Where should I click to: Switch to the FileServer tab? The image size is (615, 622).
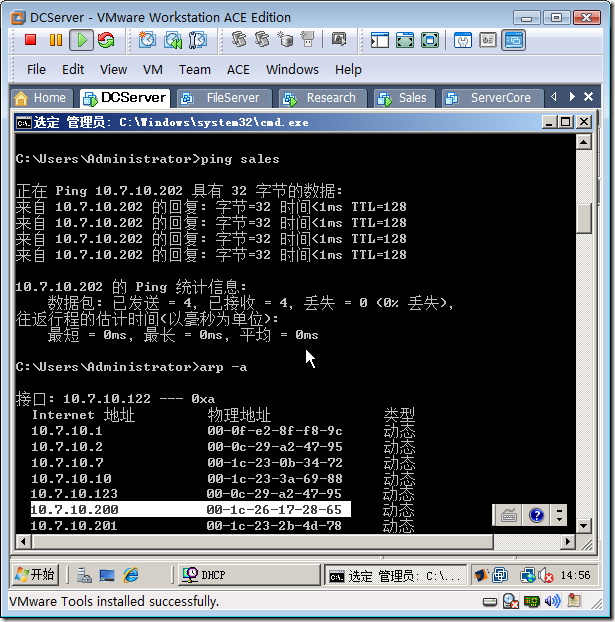(225, 98)
